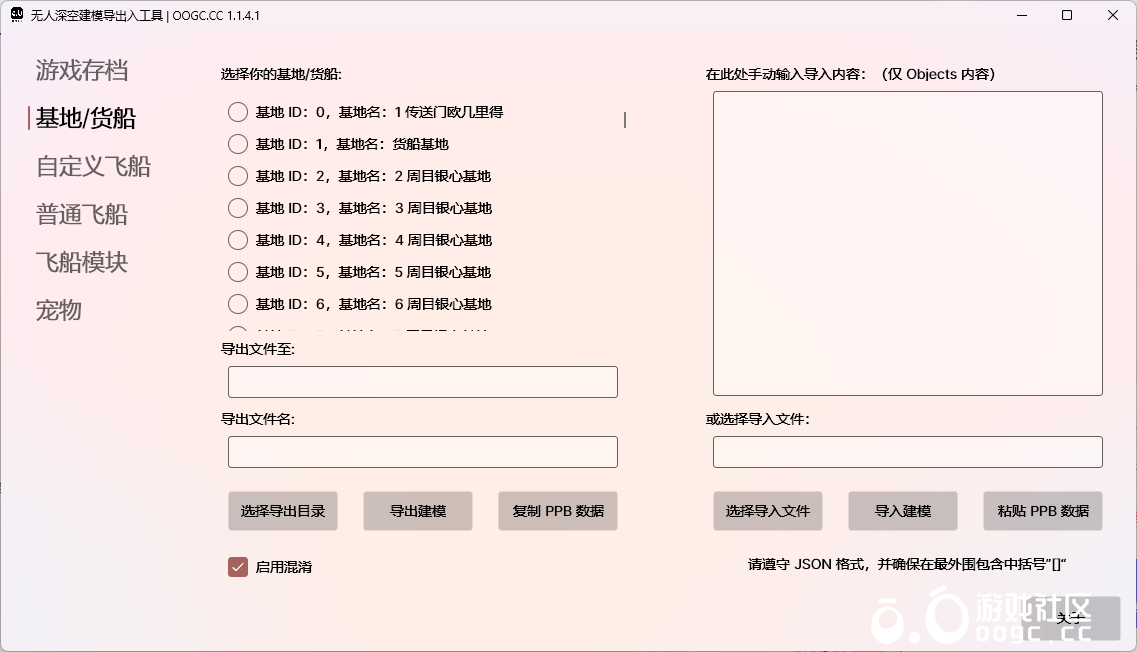Click the 或选择导入文件 path field
Screen dimensions: 1137x652
(908, 452)
